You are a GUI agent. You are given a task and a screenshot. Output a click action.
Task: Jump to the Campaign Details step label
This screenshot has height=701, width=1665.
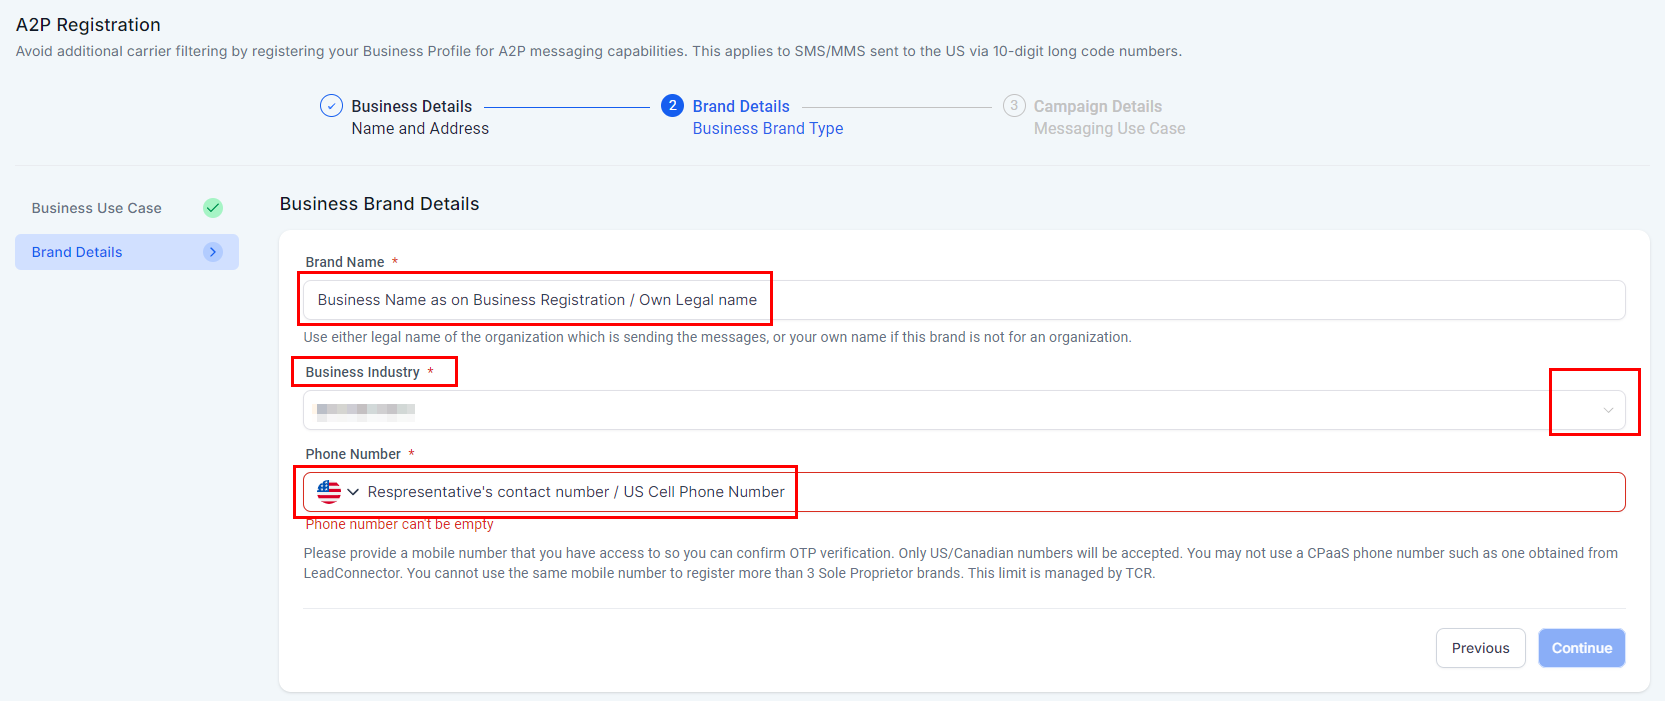[x=1097, y=106]
